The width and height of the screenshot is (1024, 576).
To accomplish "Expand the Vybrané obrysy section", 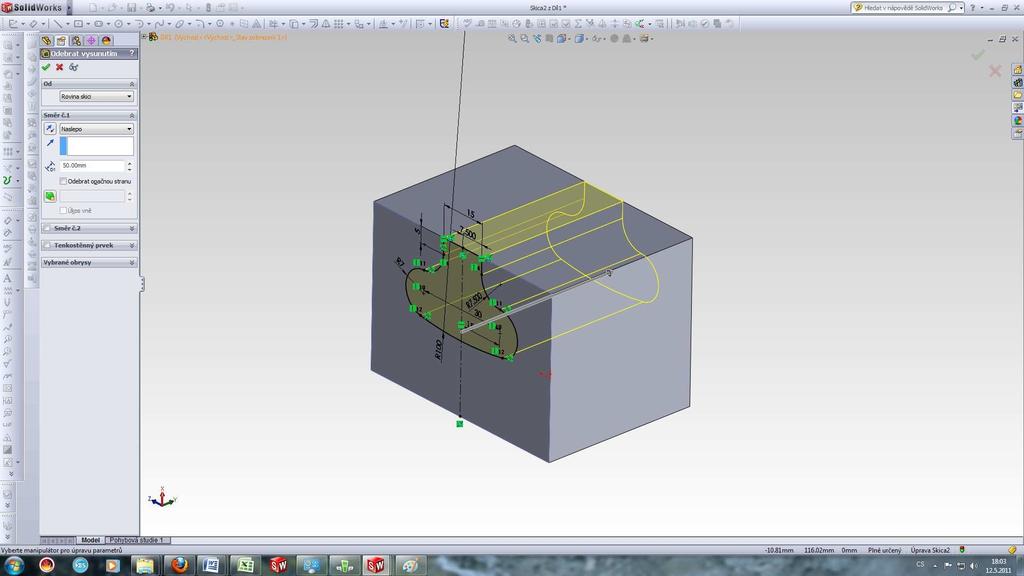I will [131, 262].
